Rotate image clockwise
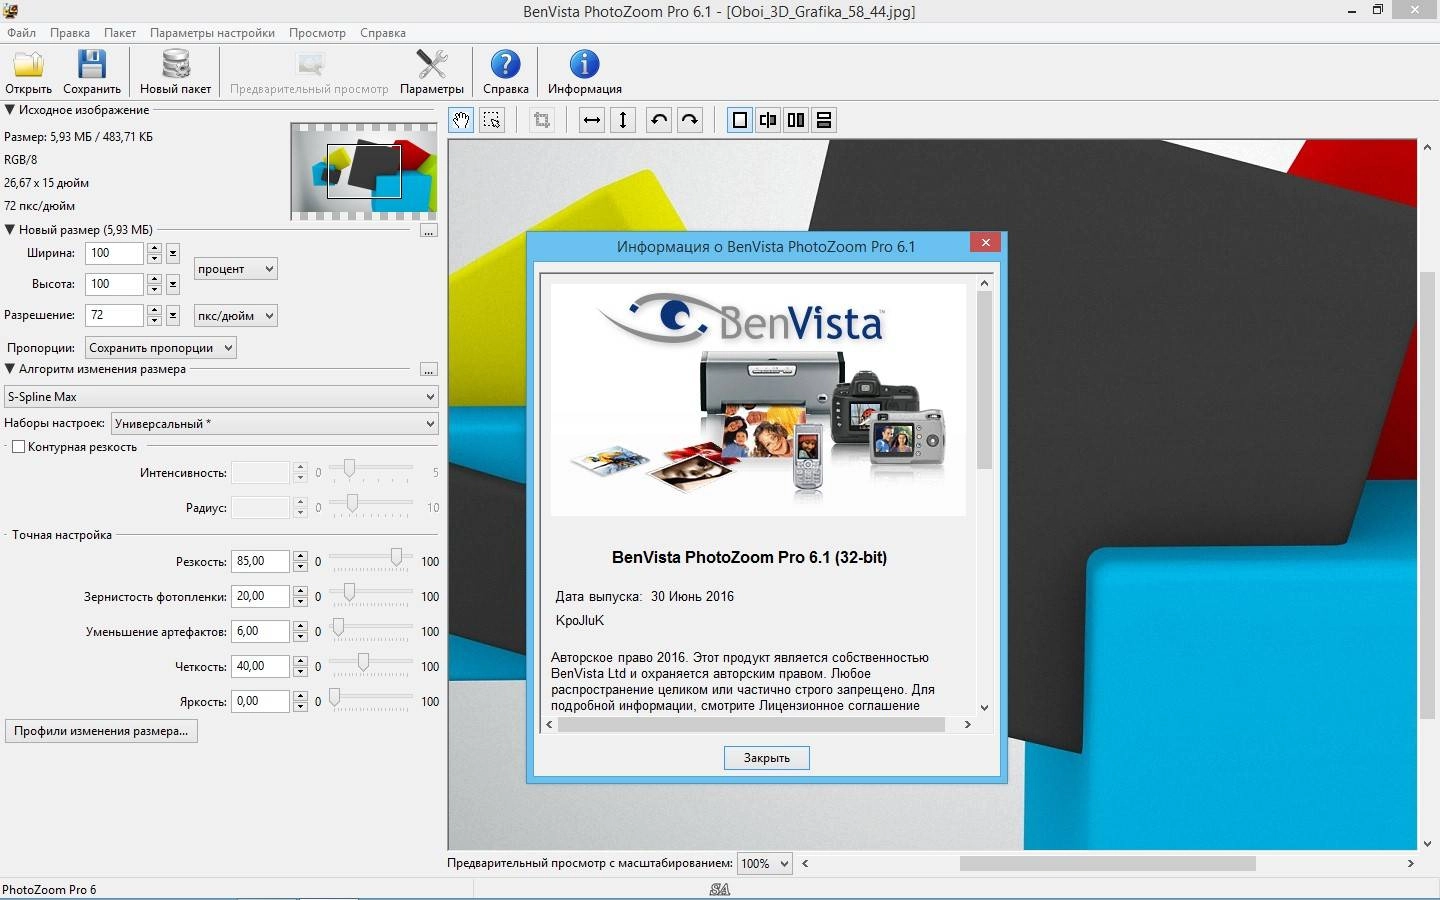Image resolution: width=1440 pixels, height=900 pixels. click(x=690, y=120)
